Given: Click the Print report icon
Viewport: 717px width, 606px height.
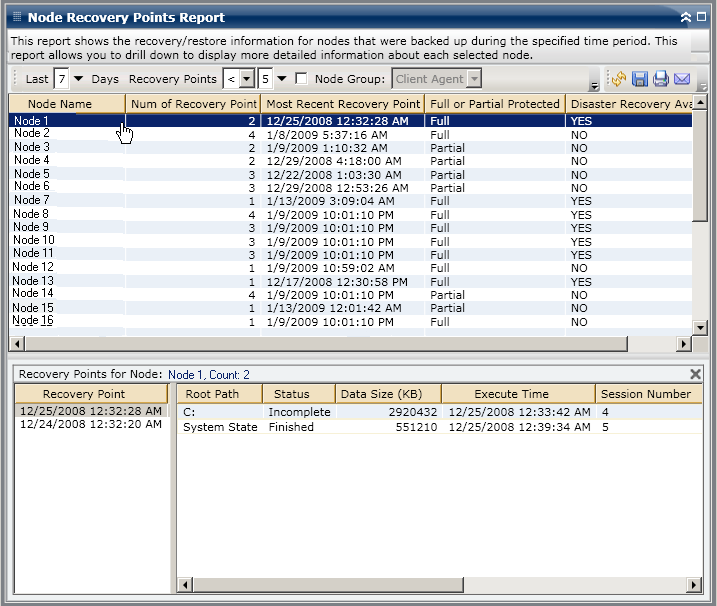Looking at the screenshot, I should (661, 79).
